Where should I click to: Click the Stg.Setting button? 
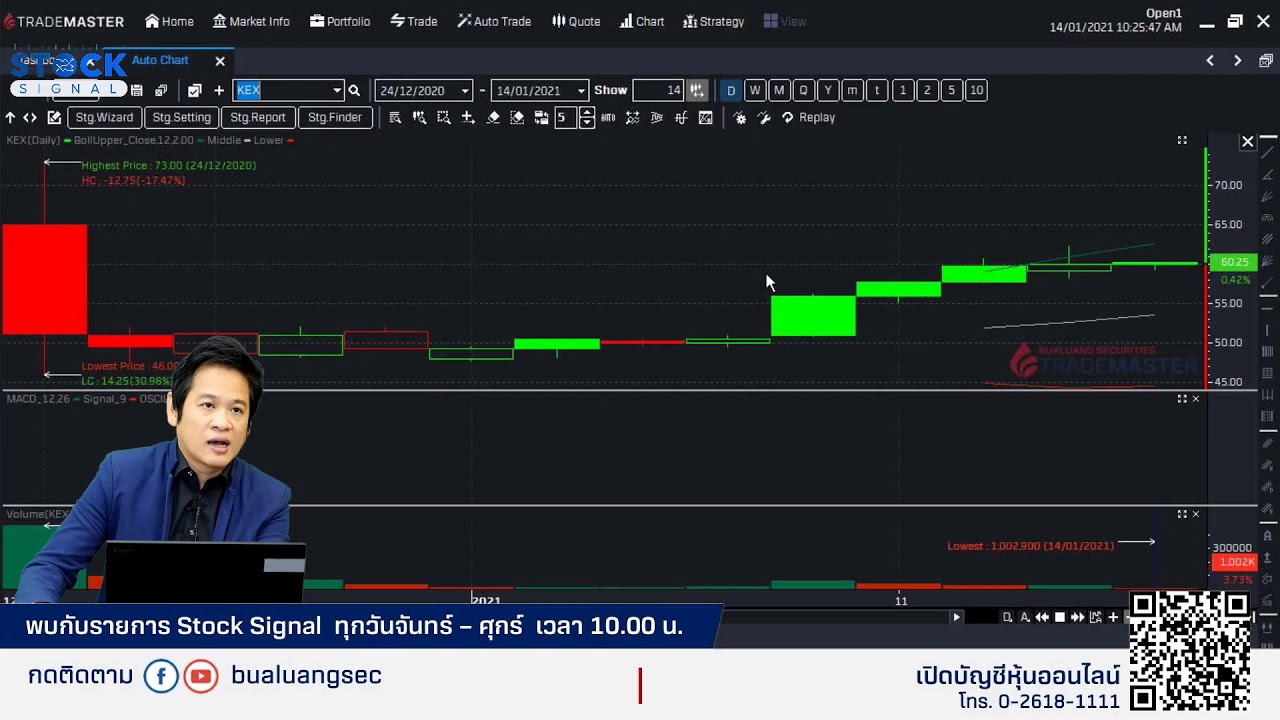coord(181,117)
